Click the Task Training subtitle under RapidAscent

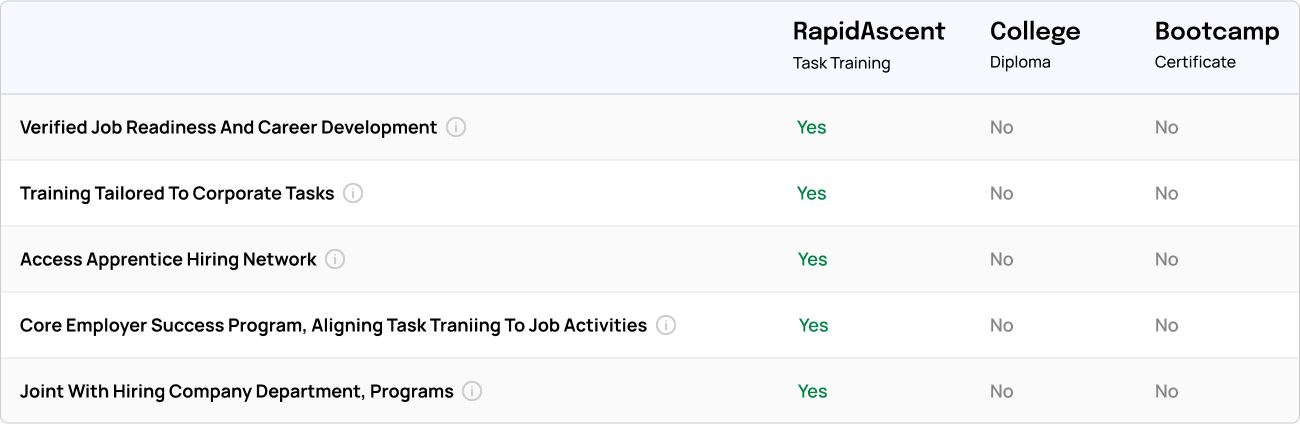click(x=842, y=63)
